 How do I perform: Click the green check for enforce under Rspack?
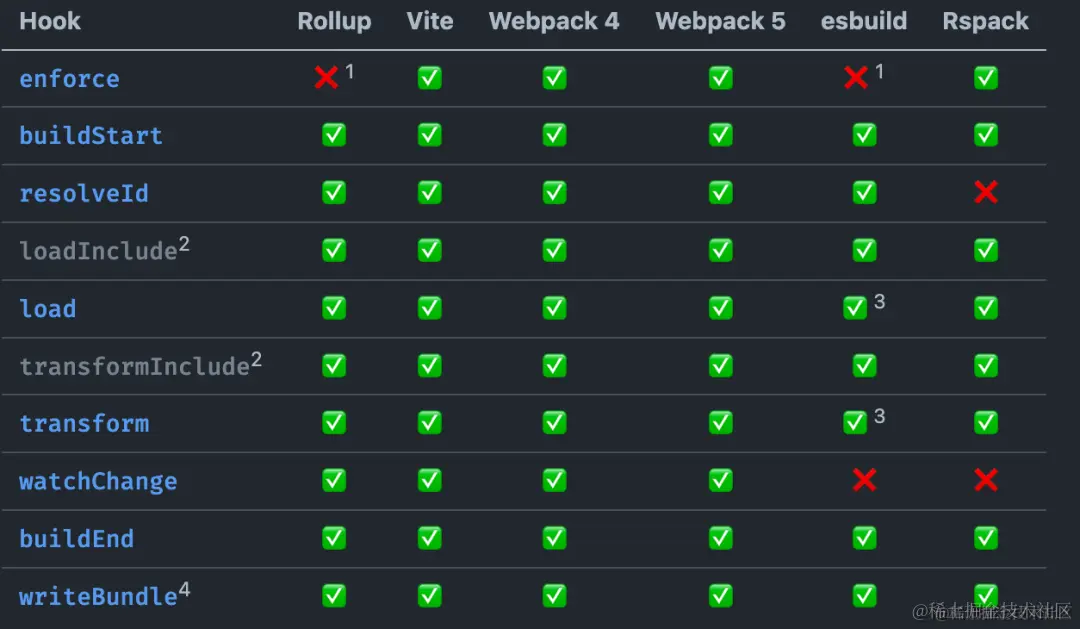(986, 78)
